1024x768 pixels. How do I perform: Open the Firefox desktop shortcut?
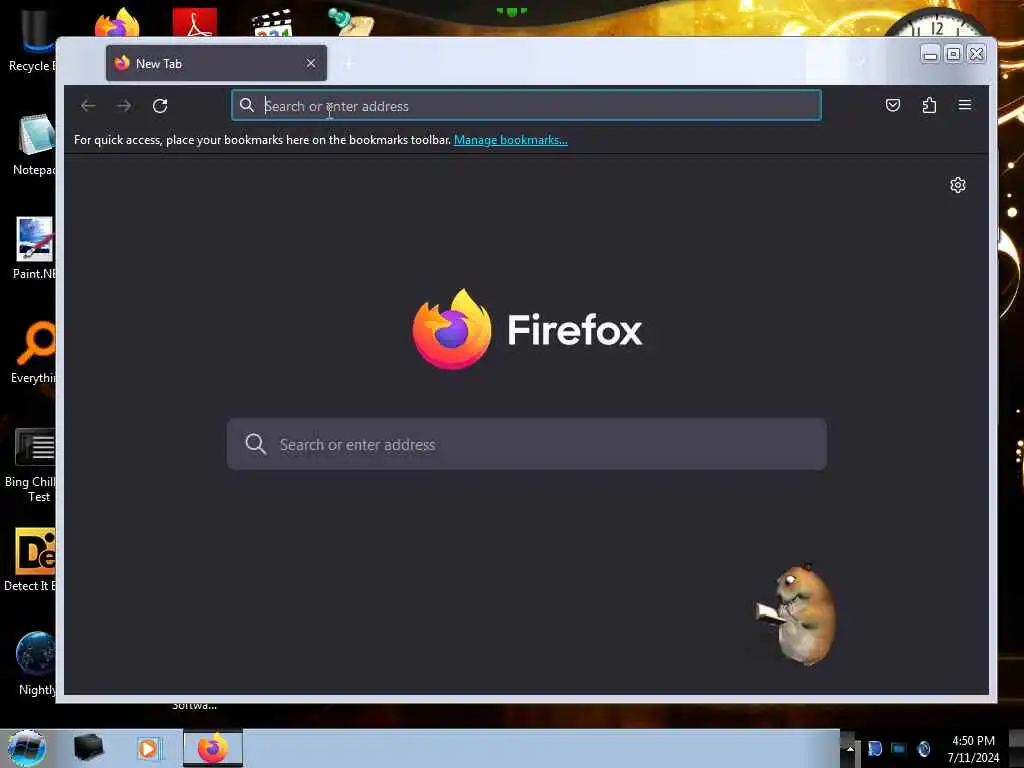(x=118, y=23)
